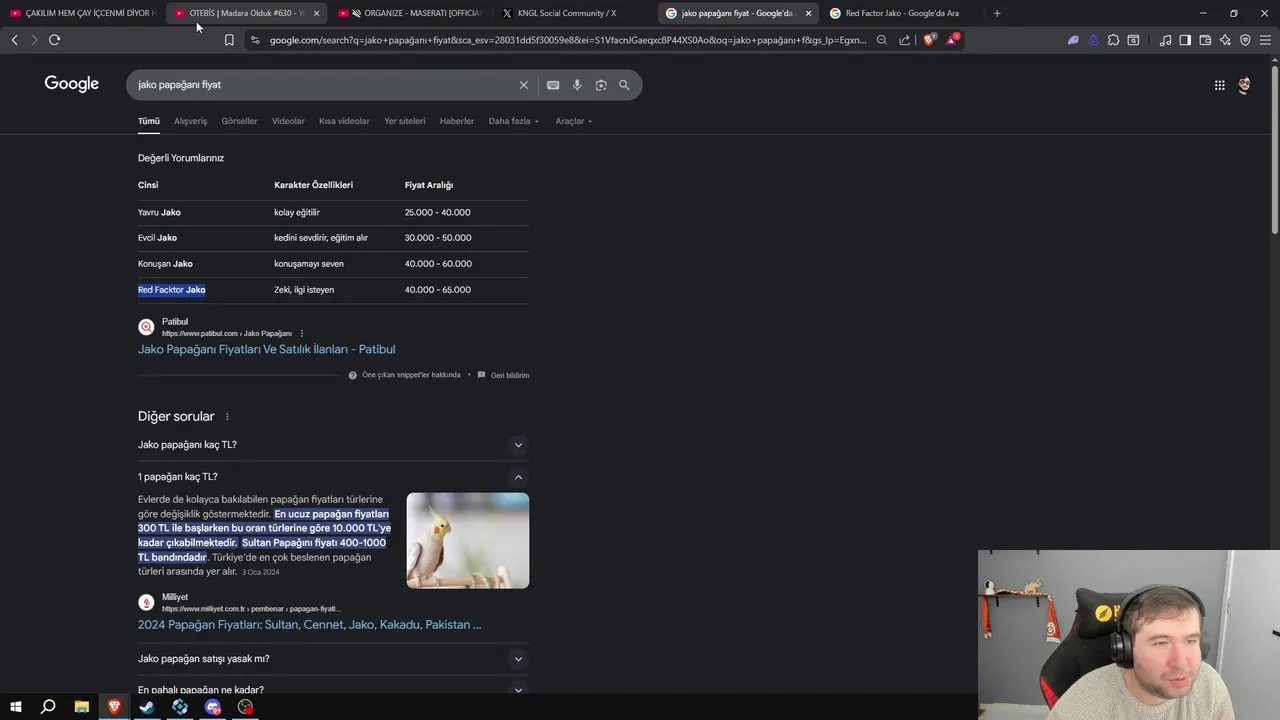Switch to Yer siteleri search tab
Image resolution: width=1280 pixels, height=720 pixels.
coord(404,121)
